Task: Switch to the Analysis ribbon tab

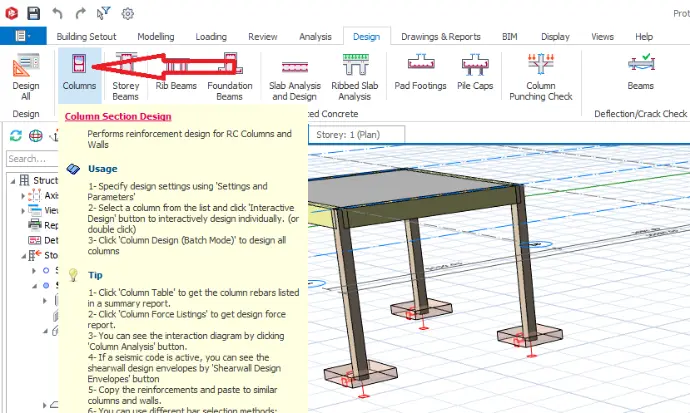Action: [x=315, y=37]
